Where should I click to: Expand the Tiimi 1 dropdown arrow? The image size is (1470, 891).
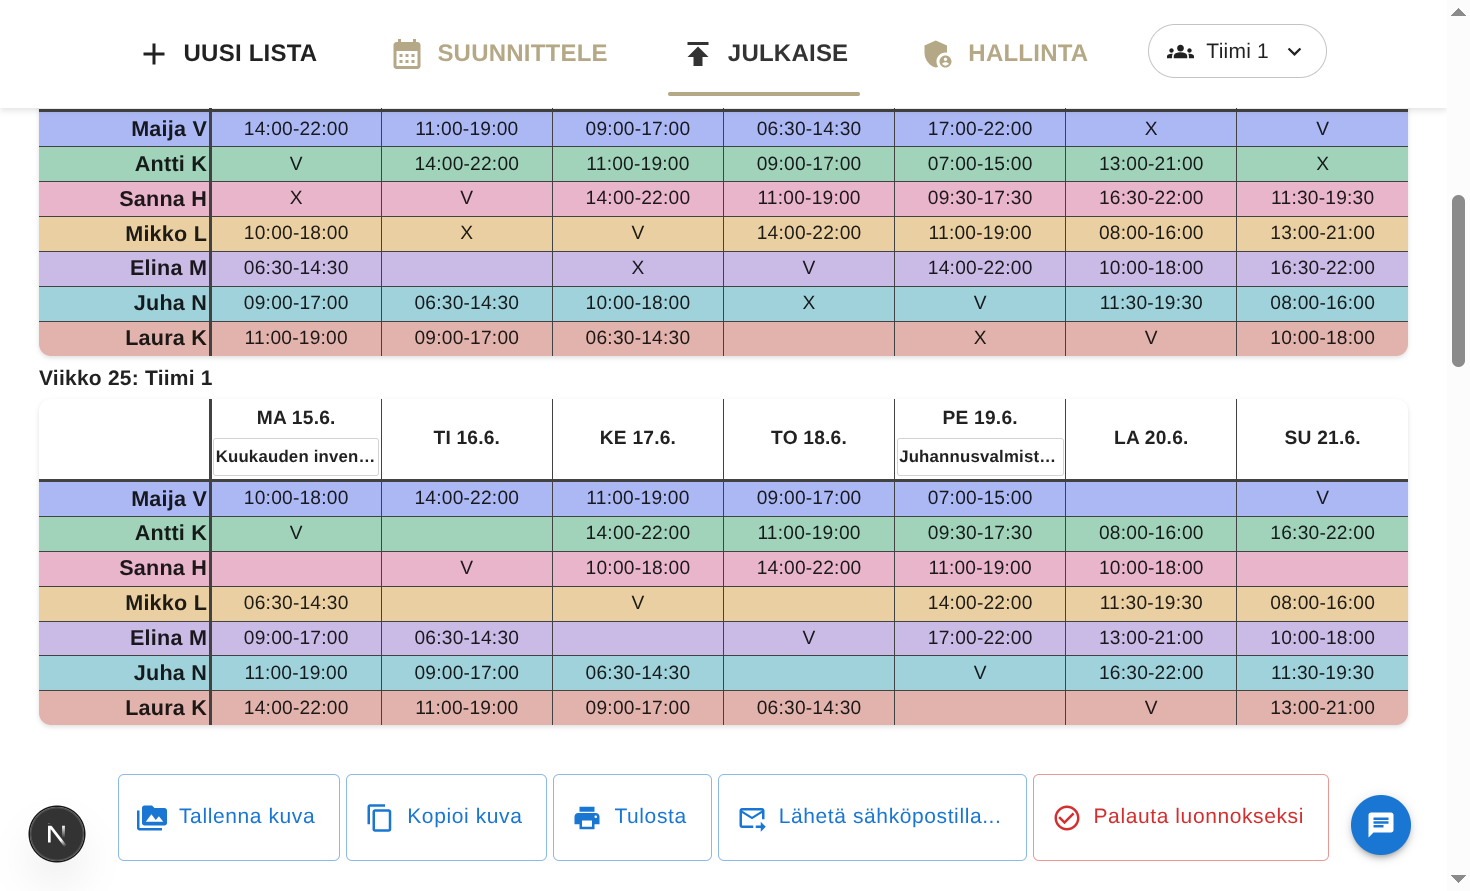coord(1295,52)
